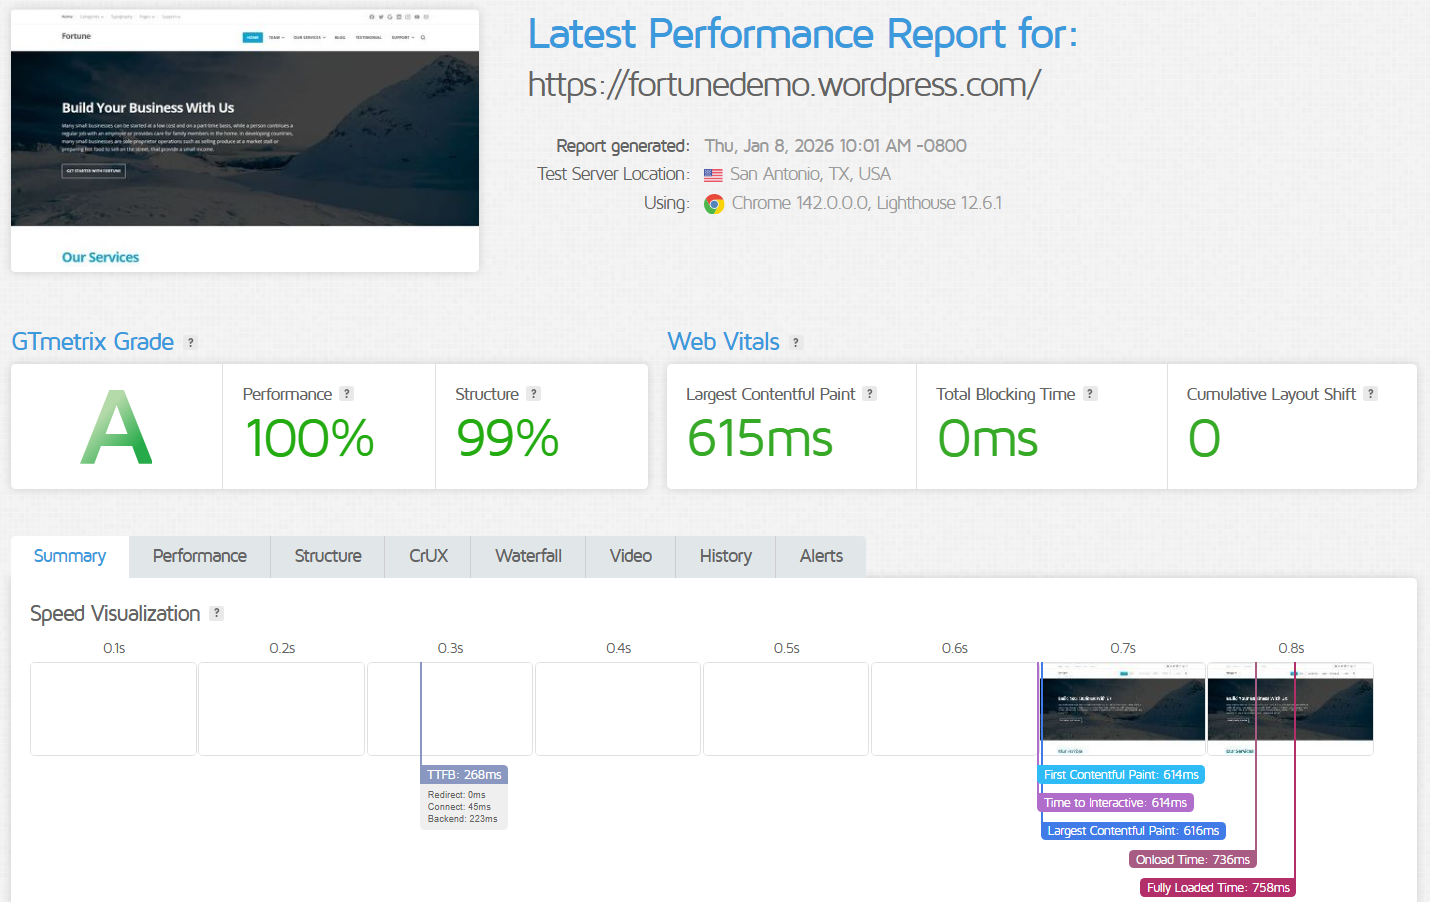This screenshot has width=1430, height=902.
Task: Click the grade A letter
Action: pyautogui.click(x=116, y=428)
